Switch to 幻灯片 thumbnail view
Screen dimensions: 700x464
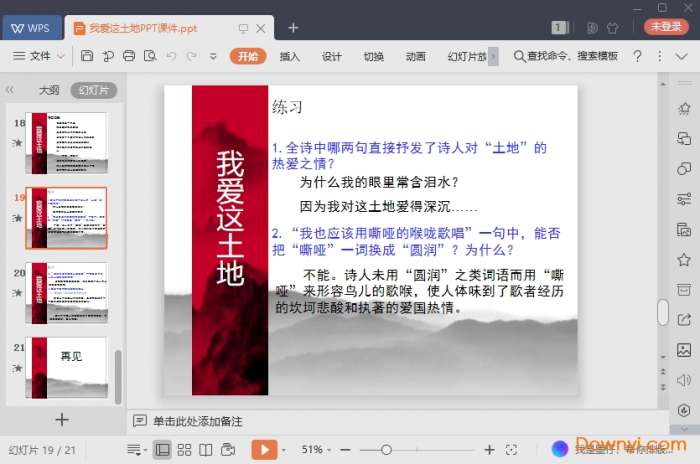point(94,90)
